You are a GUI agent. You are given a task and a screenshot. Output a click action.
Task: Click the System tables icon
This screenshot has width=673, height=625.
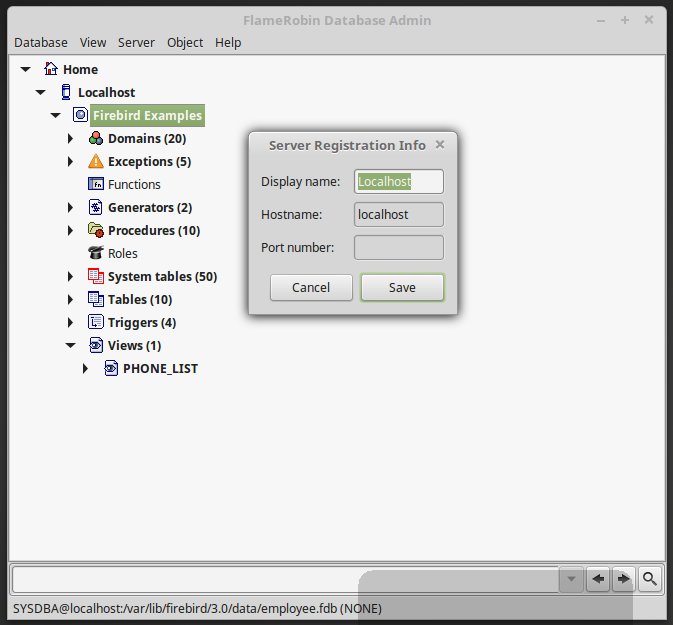pos(96,277)
